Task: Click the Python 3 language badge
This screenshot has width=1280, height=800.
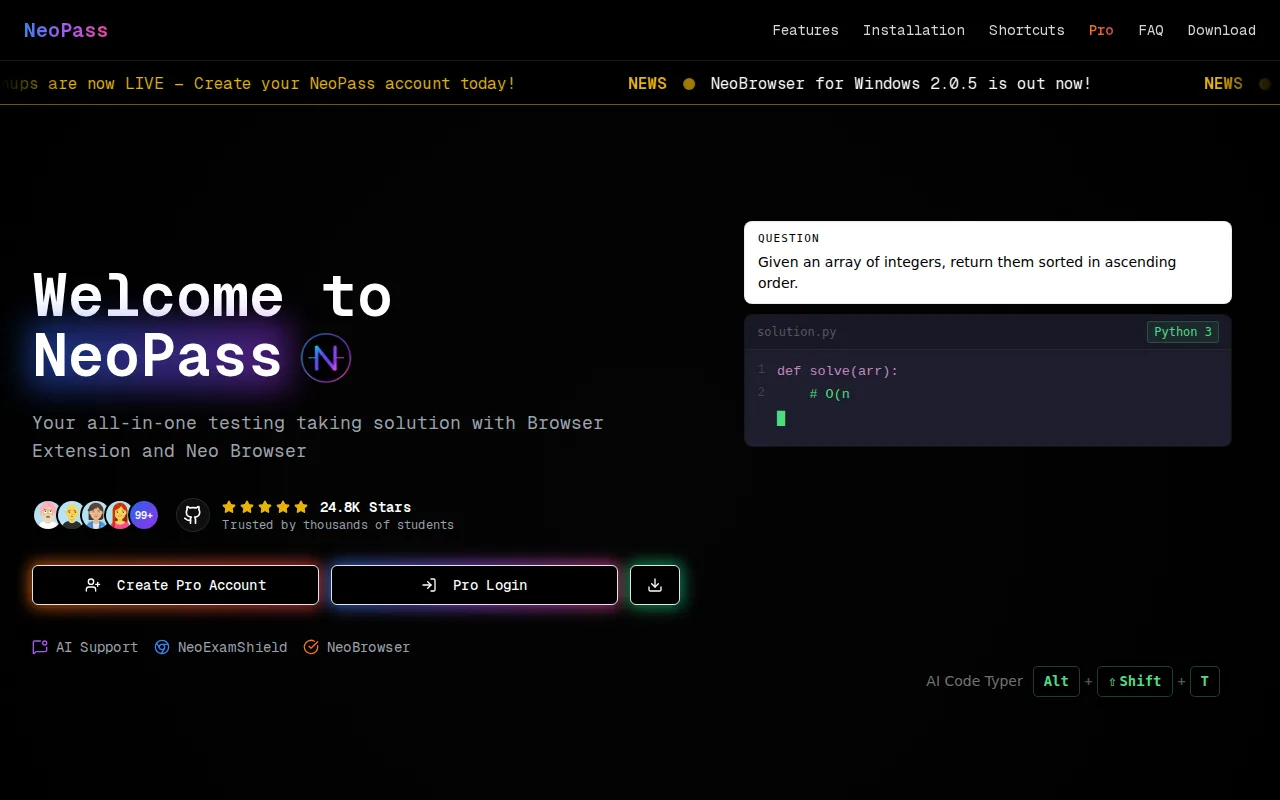Action: (1183, 332)
